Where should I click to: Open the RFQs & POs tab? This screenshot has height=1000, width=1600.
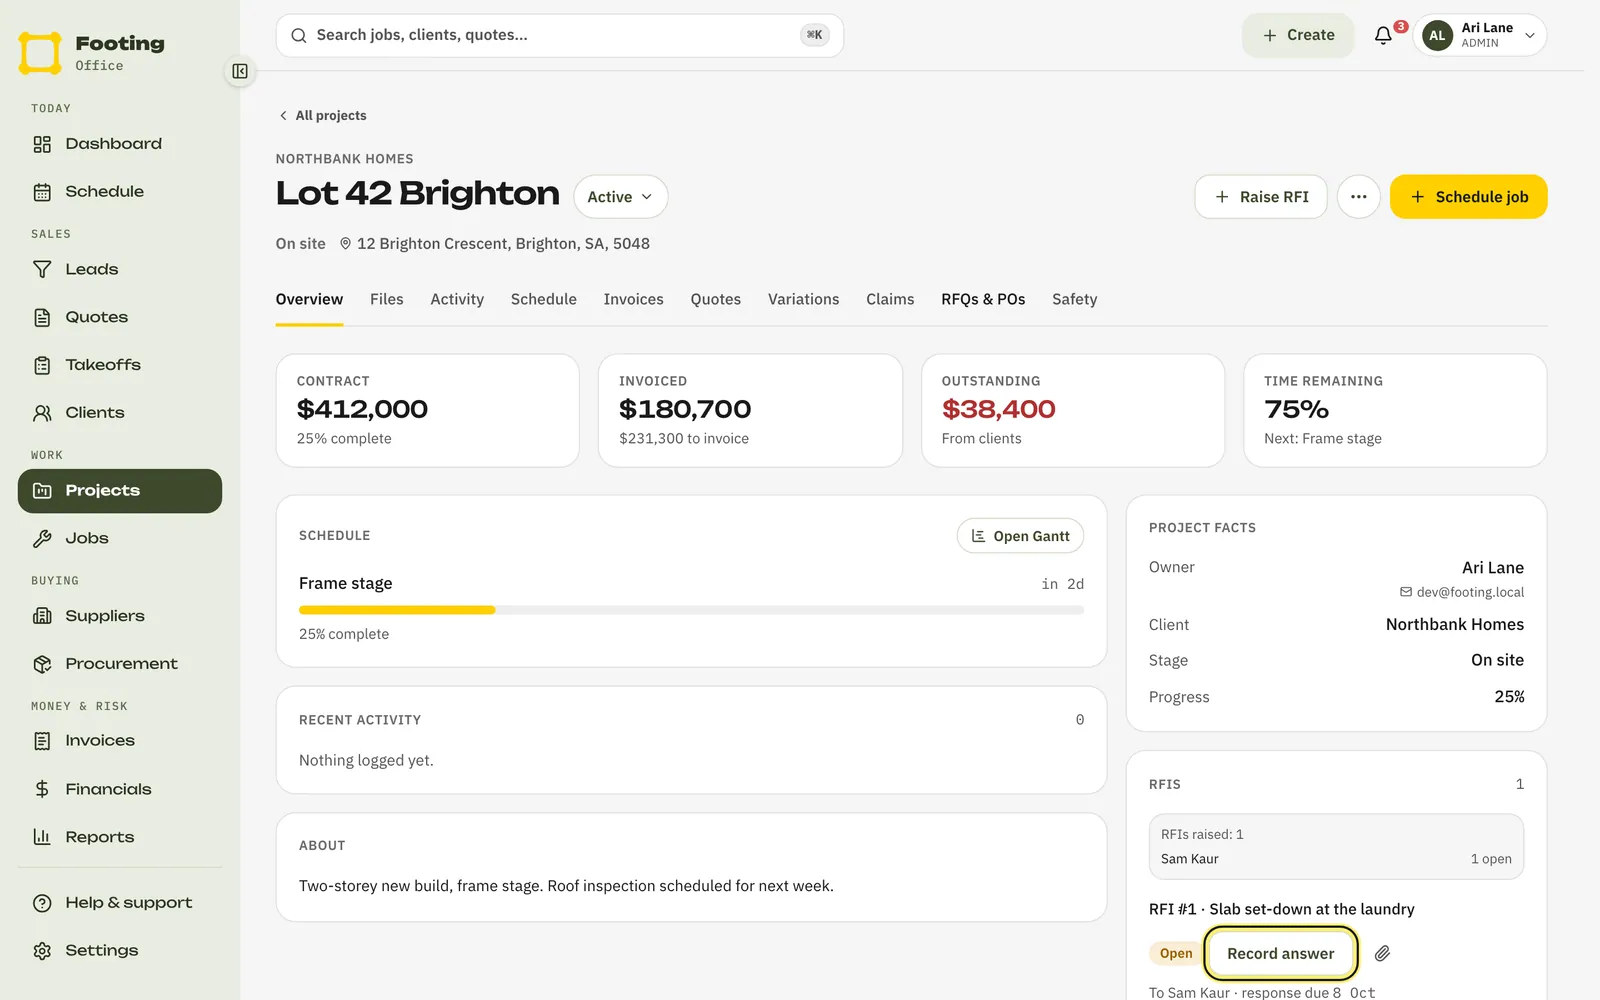(983, 299)
